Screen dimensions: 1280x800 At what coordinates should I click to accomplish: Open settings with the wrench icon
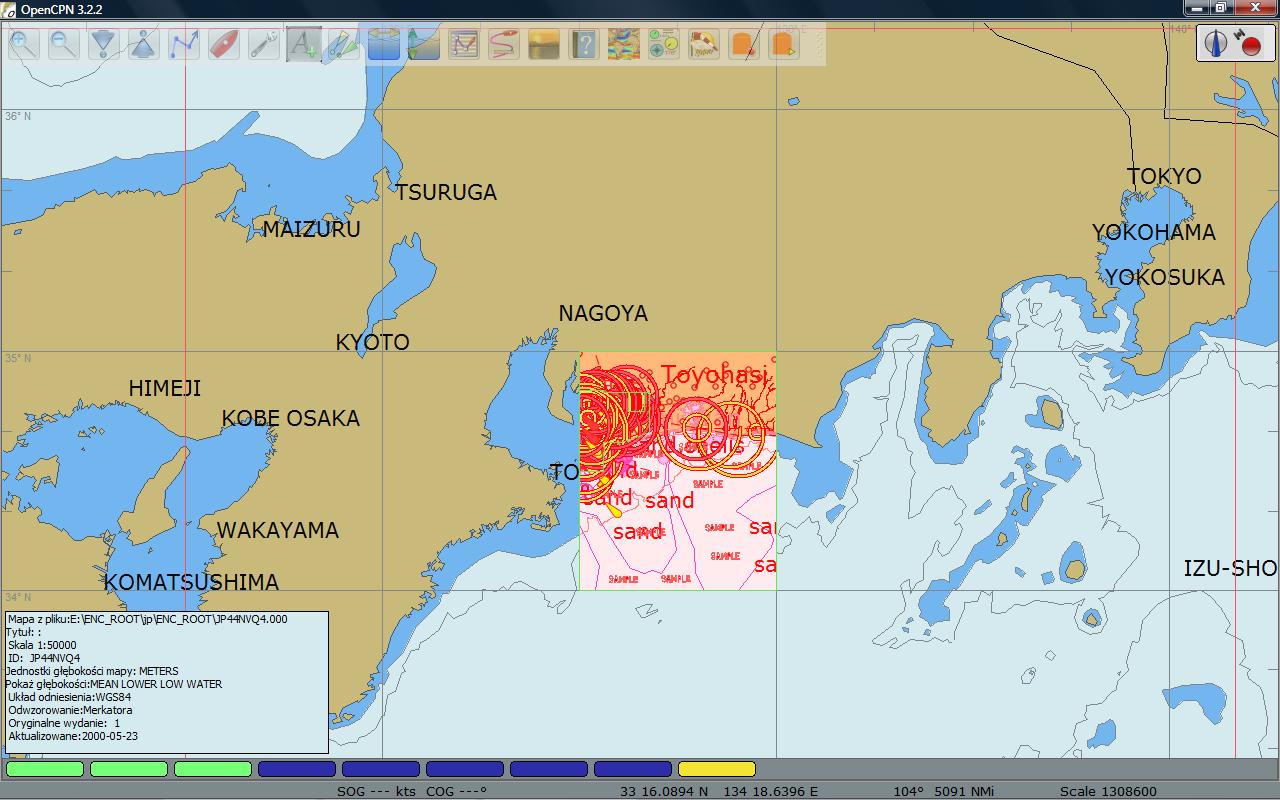pyautogui.click(x=264, y=44)
